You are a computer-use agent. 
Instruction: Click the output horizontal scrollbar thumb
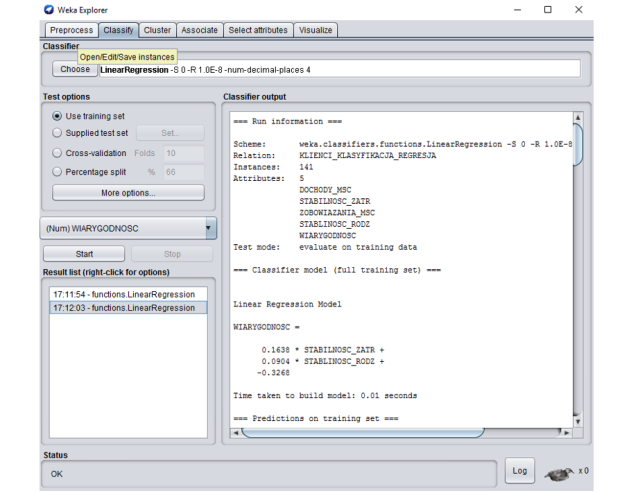(x=363, y=433)
